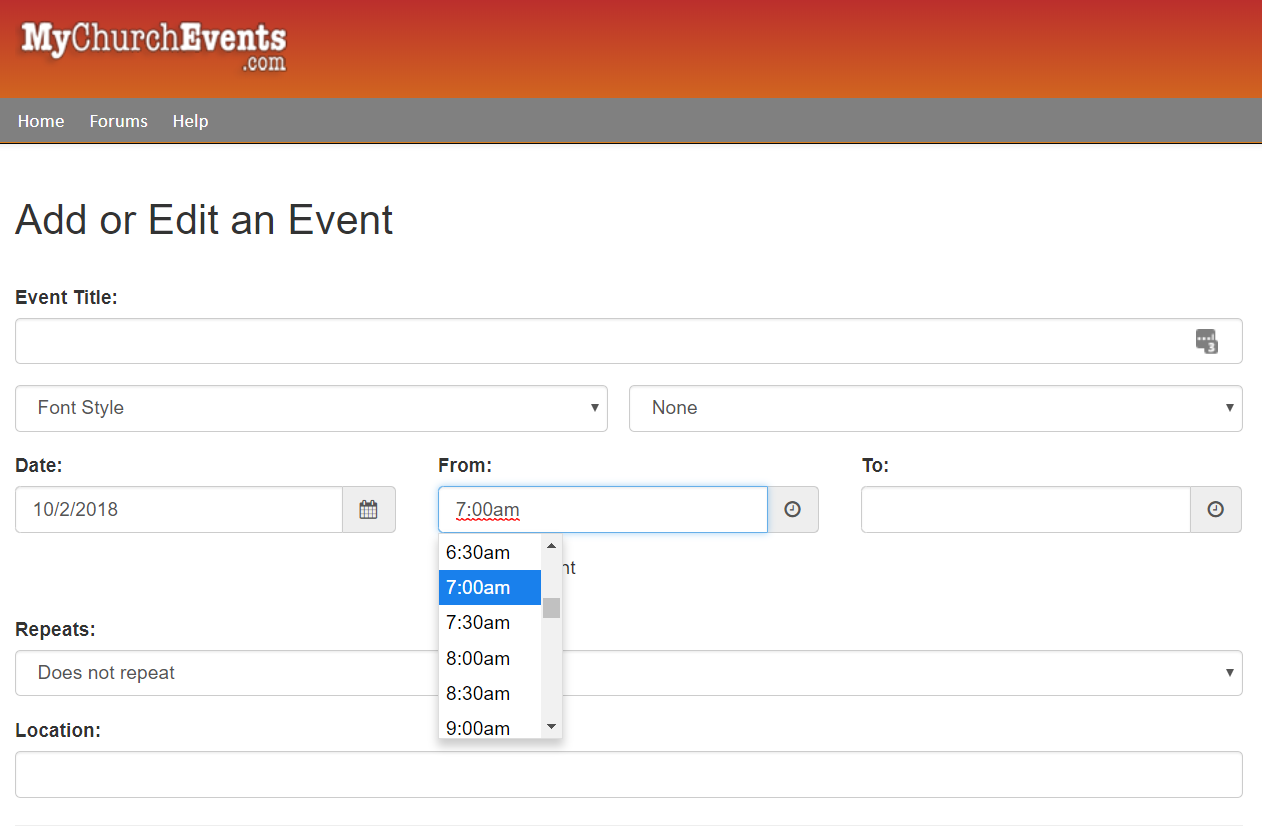Select 7:00am from the time list
1262x837 pixels.
(x=478, y=587)
